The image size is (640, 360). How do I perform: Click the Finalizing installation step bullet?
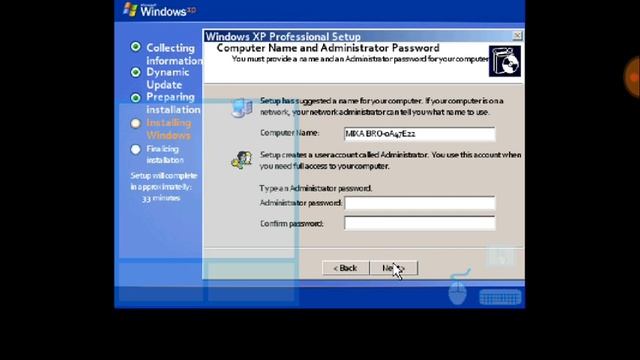pos(136,149)
